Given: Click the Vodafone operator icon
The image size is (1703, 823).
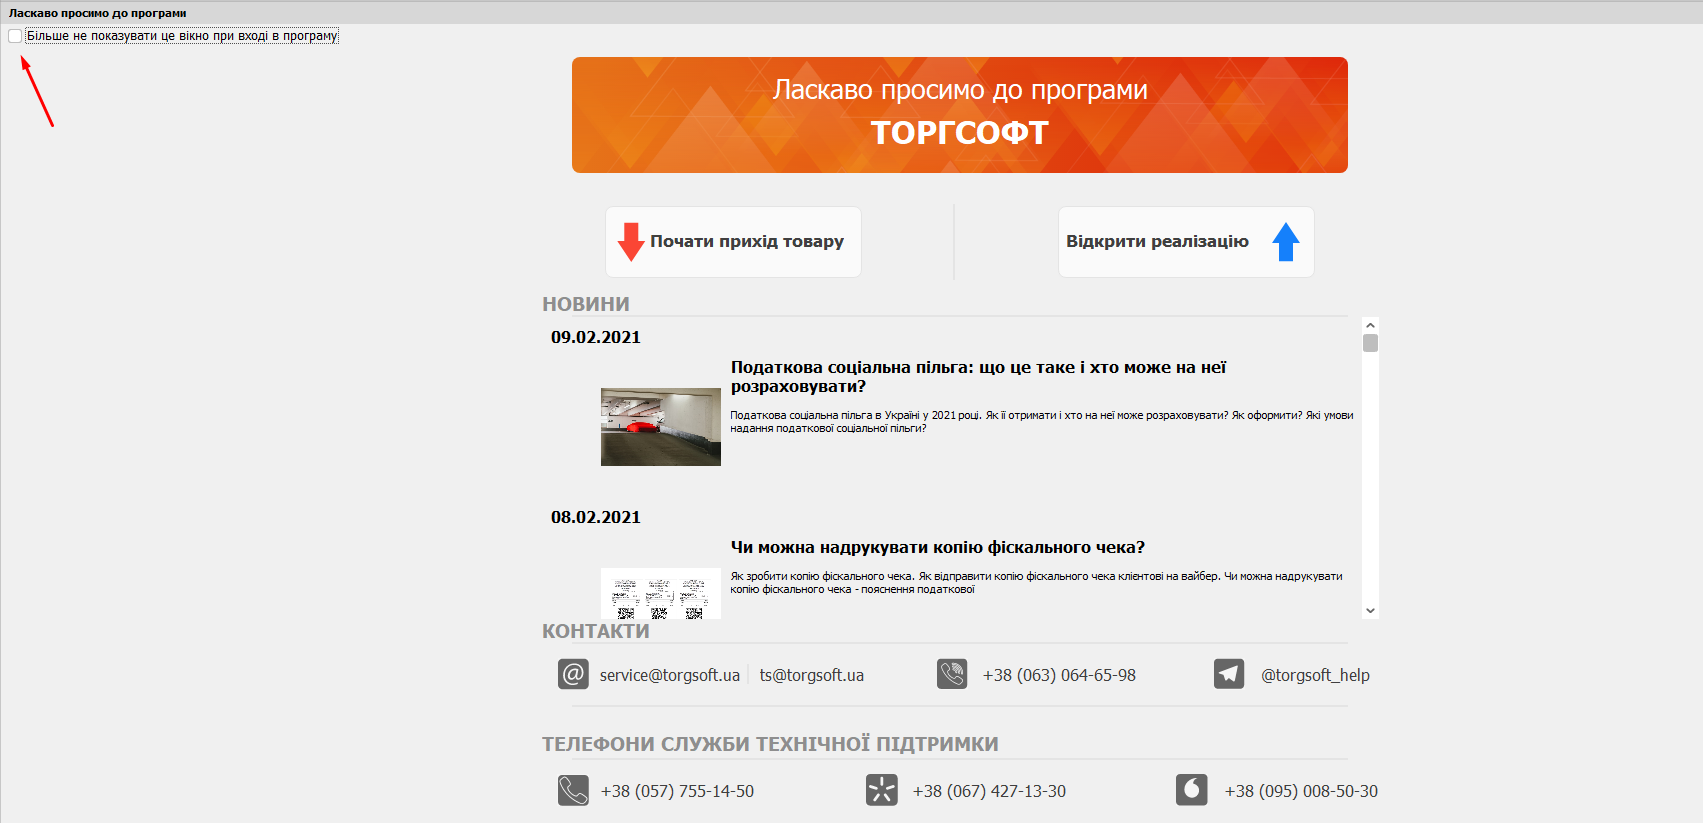Looking at the screenshot, I should pyautogui.click(x=1191, y=790).
